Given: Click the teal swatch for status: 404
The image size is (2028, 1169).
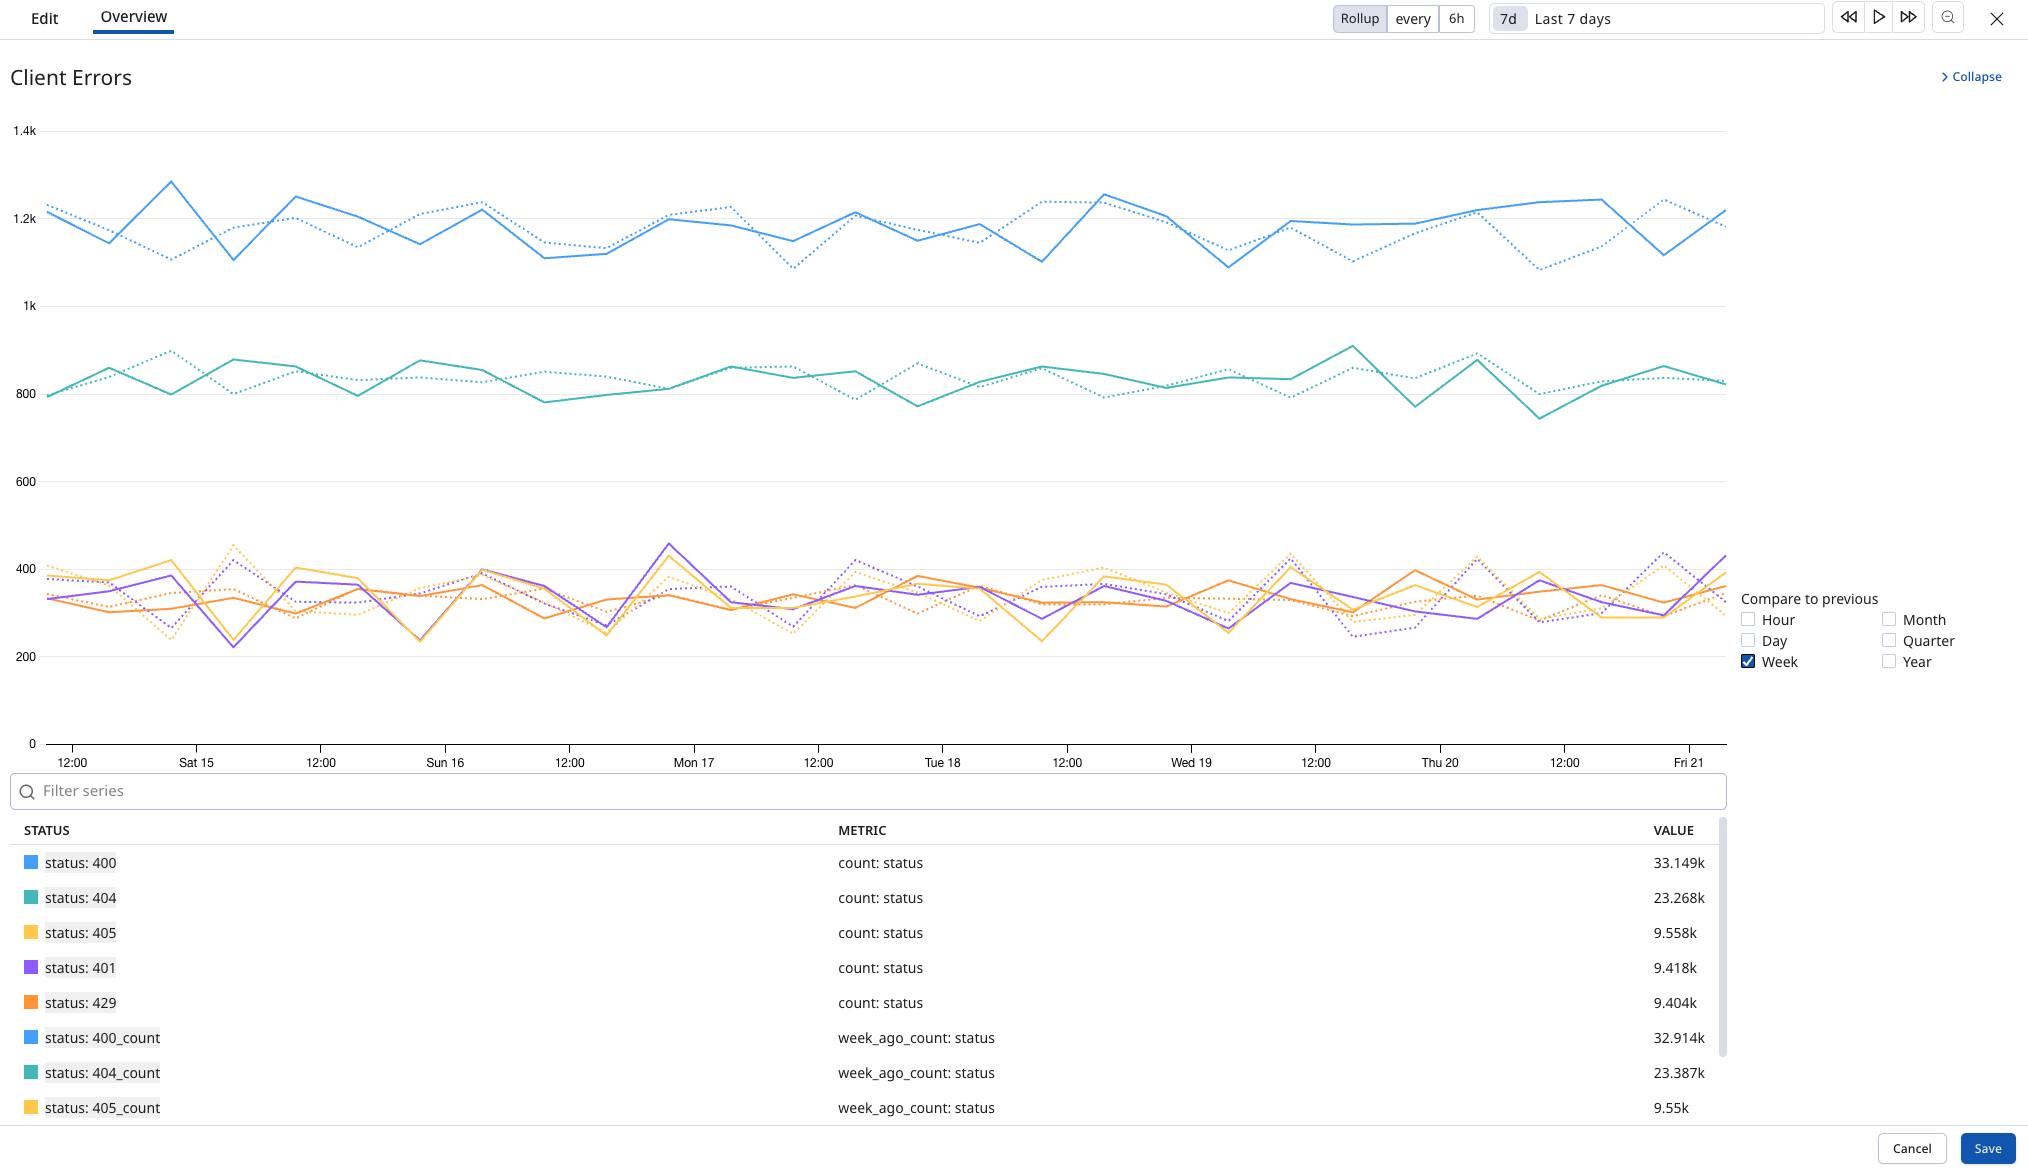Looking at the screenshot, I should 31,898.
